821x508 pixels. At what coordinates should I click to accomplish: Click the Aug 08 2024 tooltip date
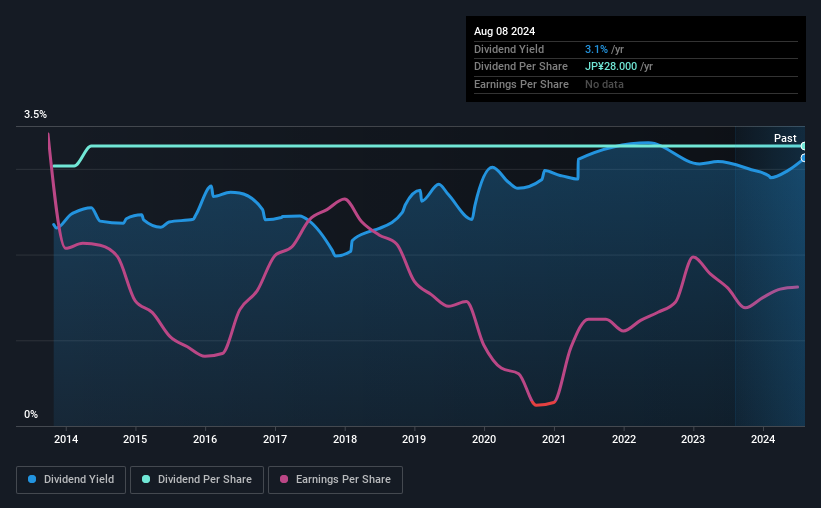pyautogui.click(x=504, y=31)
